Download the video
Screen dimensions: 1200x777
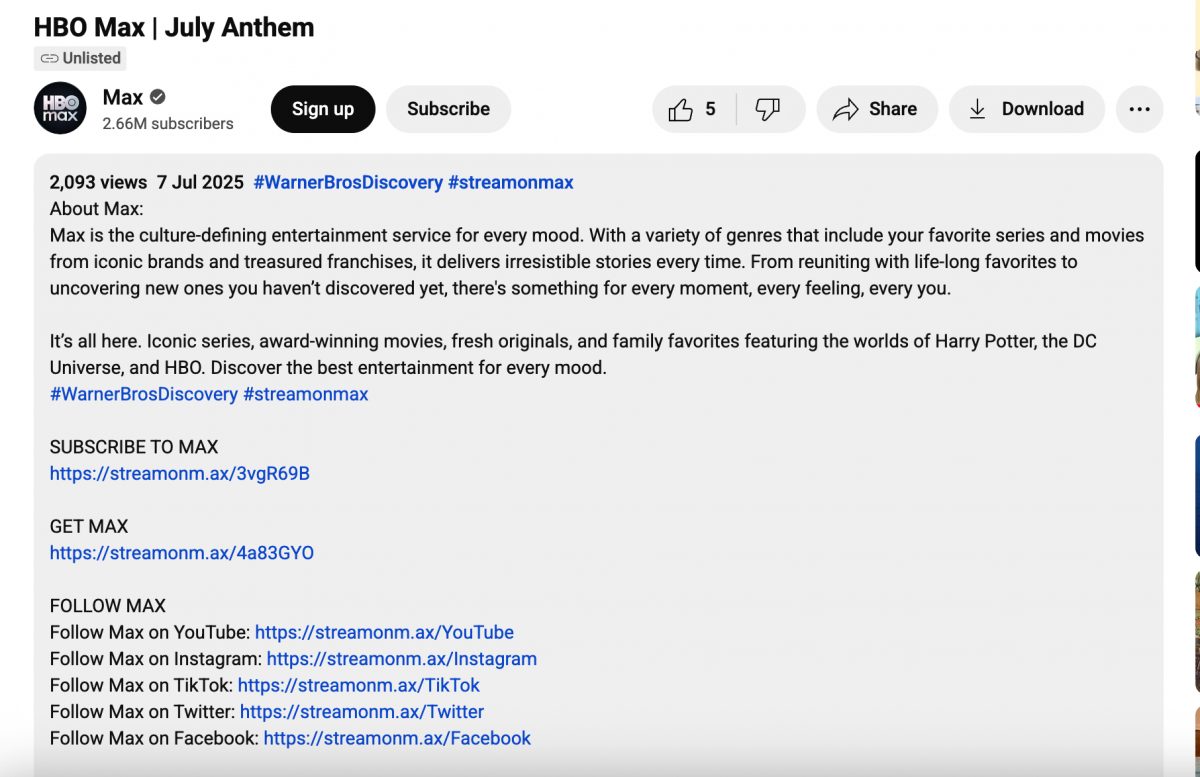(x=1027, y=109)
